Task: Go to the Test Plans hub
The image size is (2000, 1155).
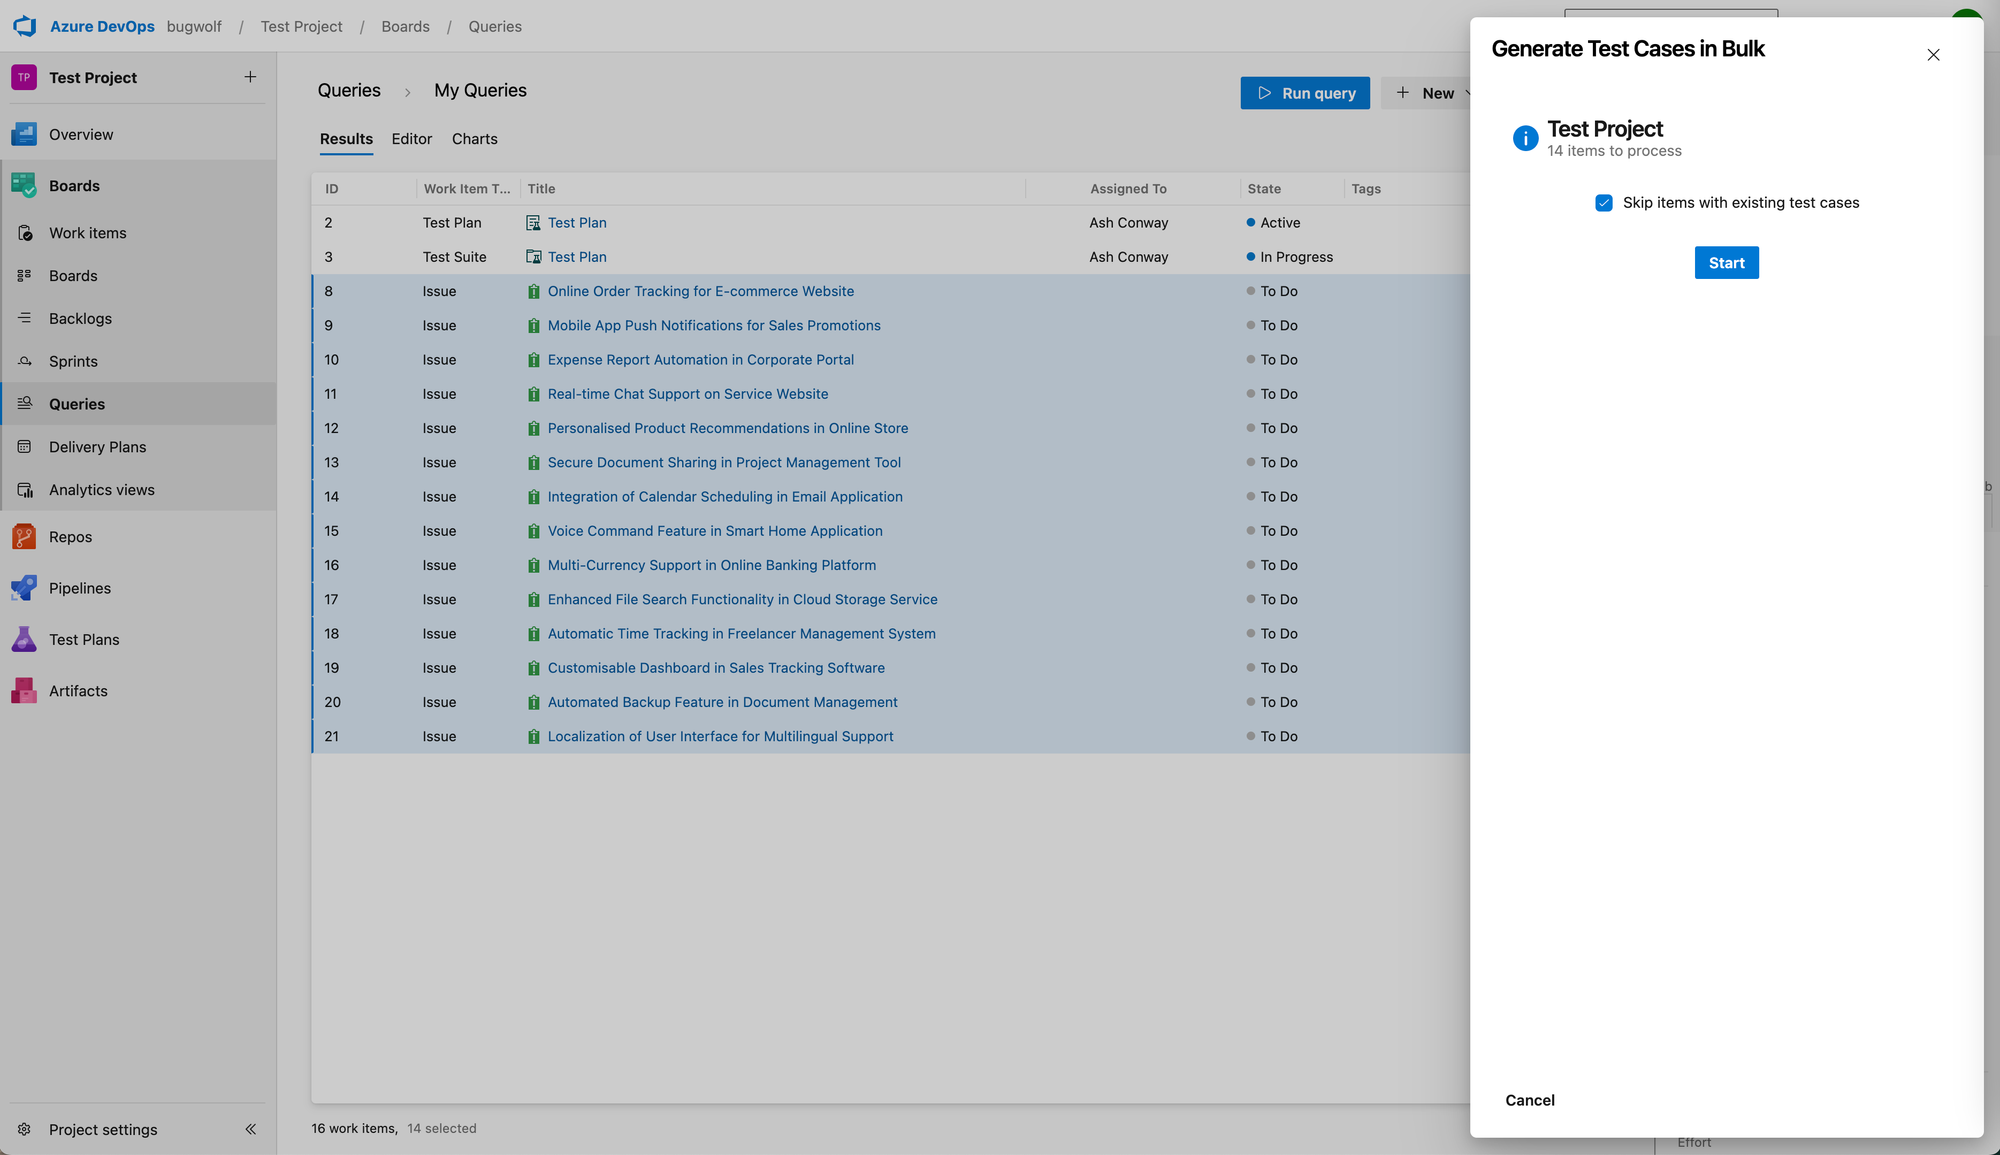Action: click(x=83, y=639)
